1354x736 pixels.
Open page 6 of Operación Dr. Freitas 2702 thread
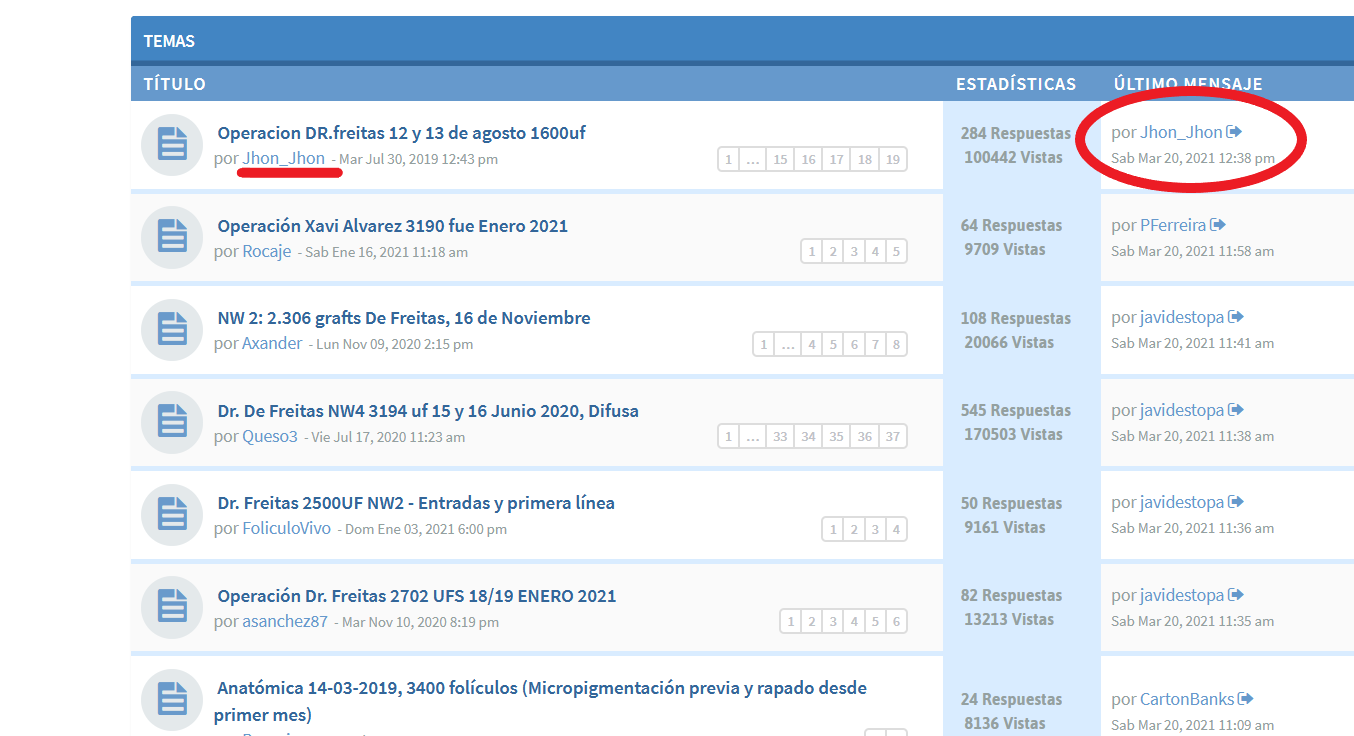896,622
